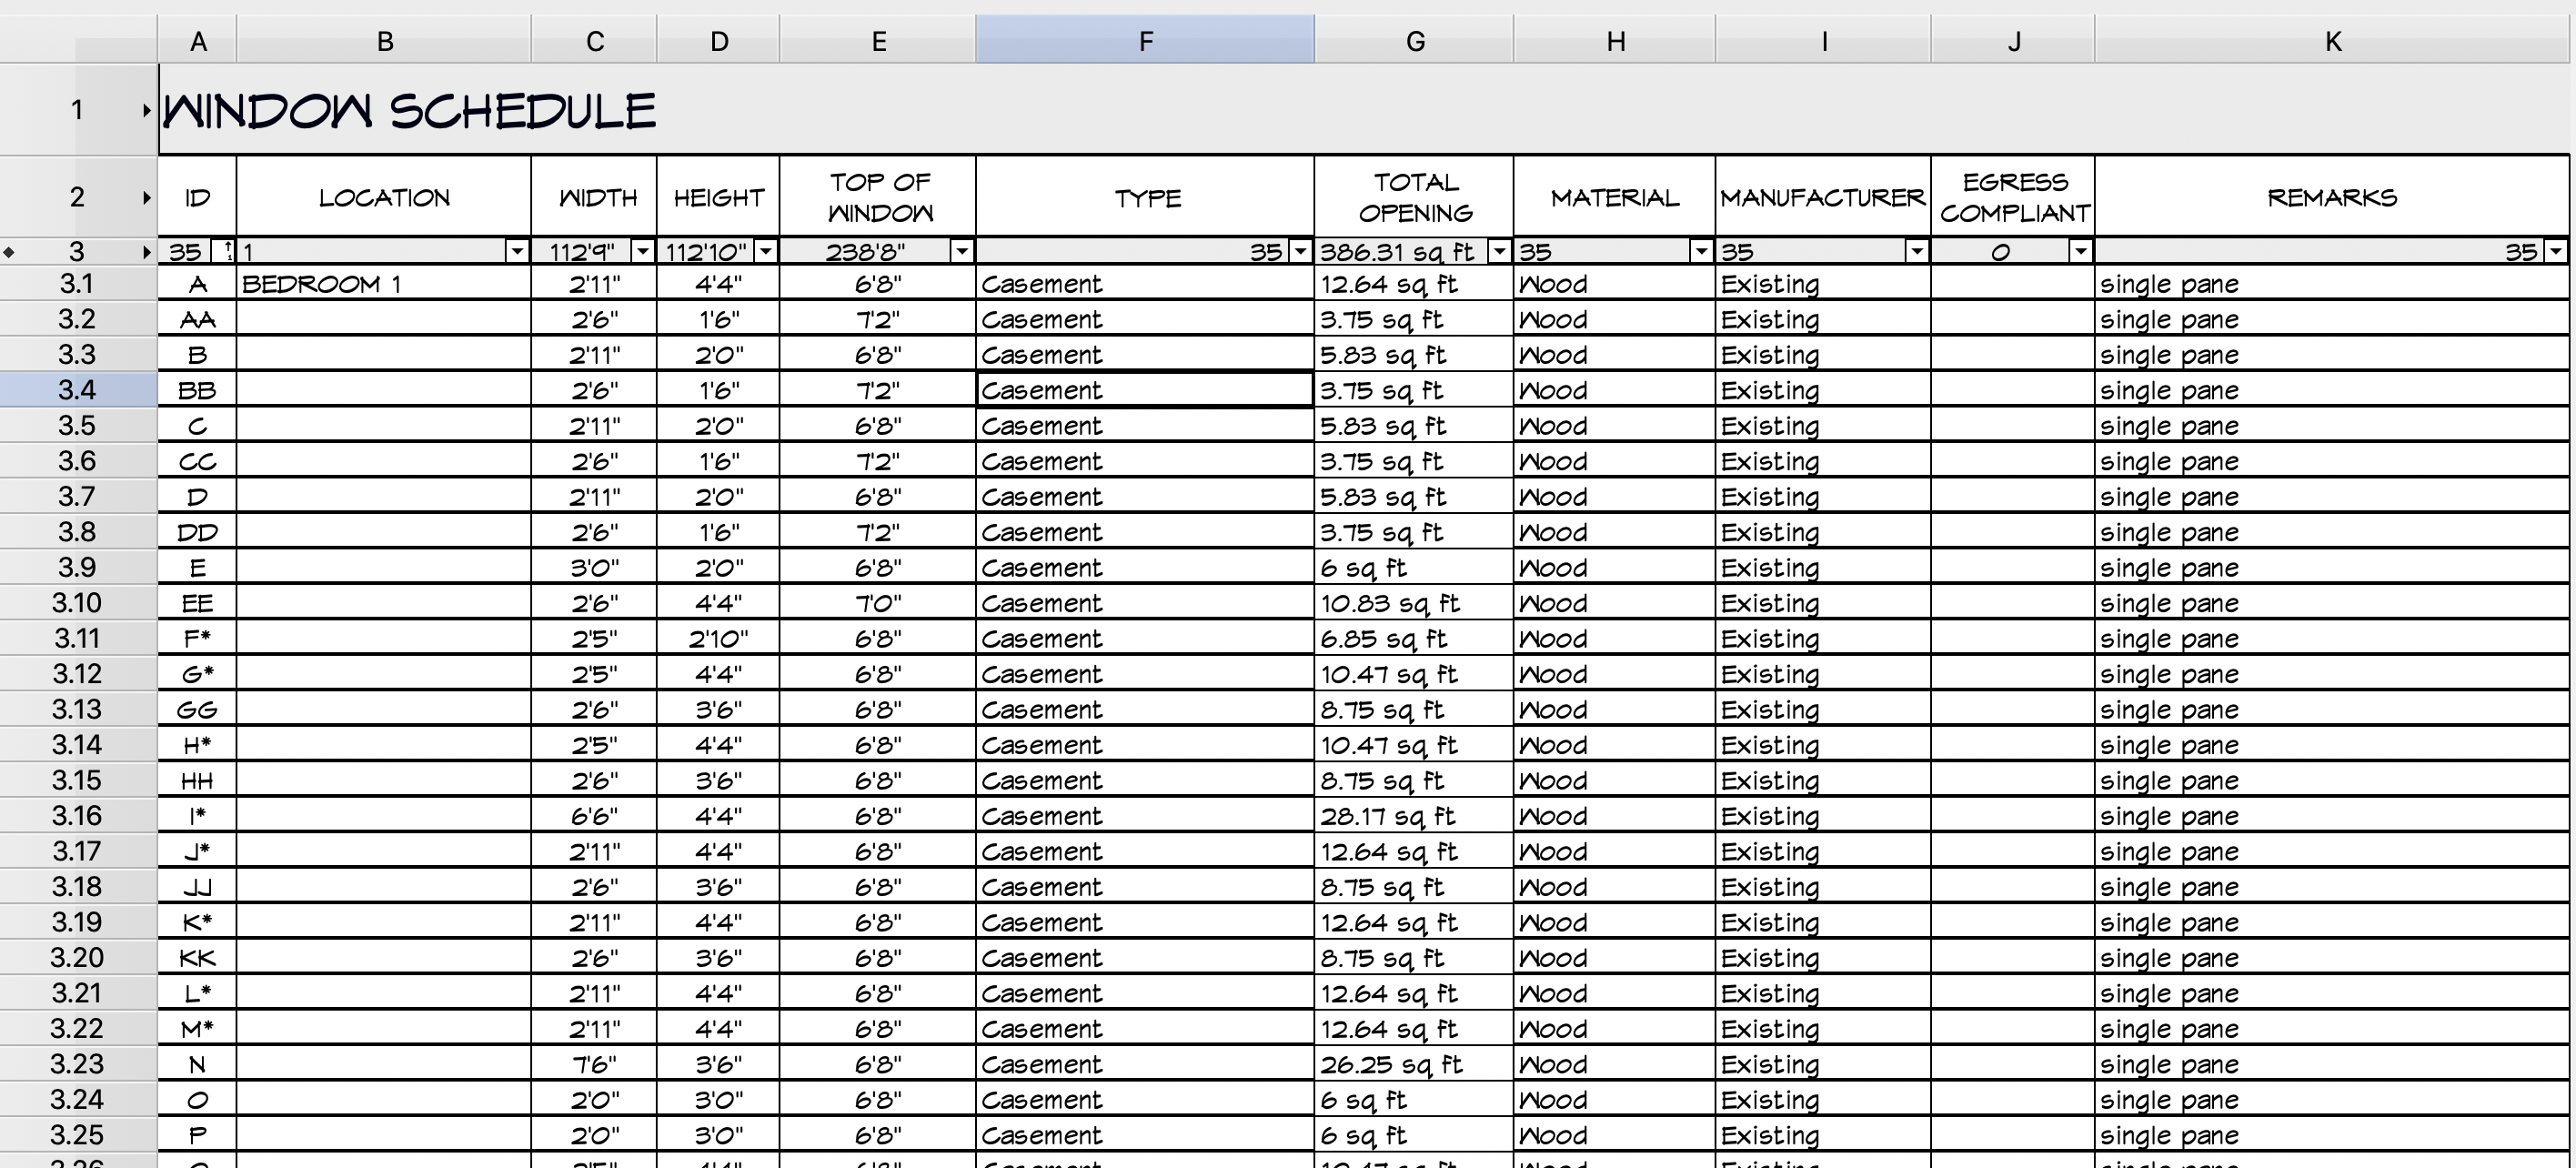Open the Manufacturer summary dropdown
2576x1168 pixels.
pyautogui.click(x=1917, y=252)
